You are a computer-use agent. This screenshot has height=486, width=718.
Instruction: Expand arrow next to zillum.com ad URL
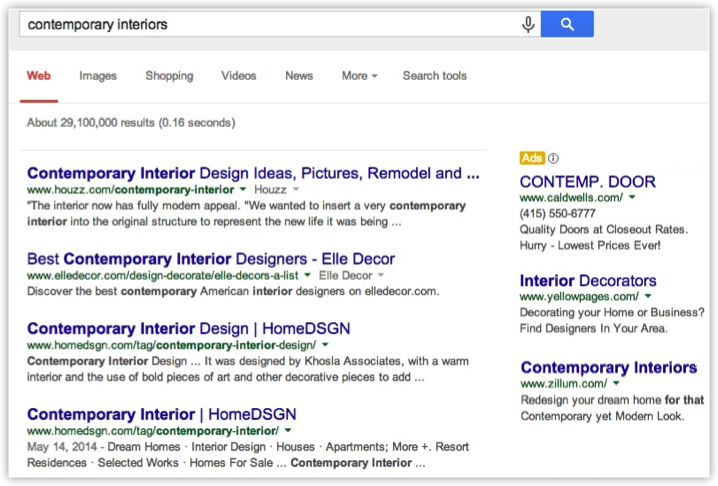616,383
